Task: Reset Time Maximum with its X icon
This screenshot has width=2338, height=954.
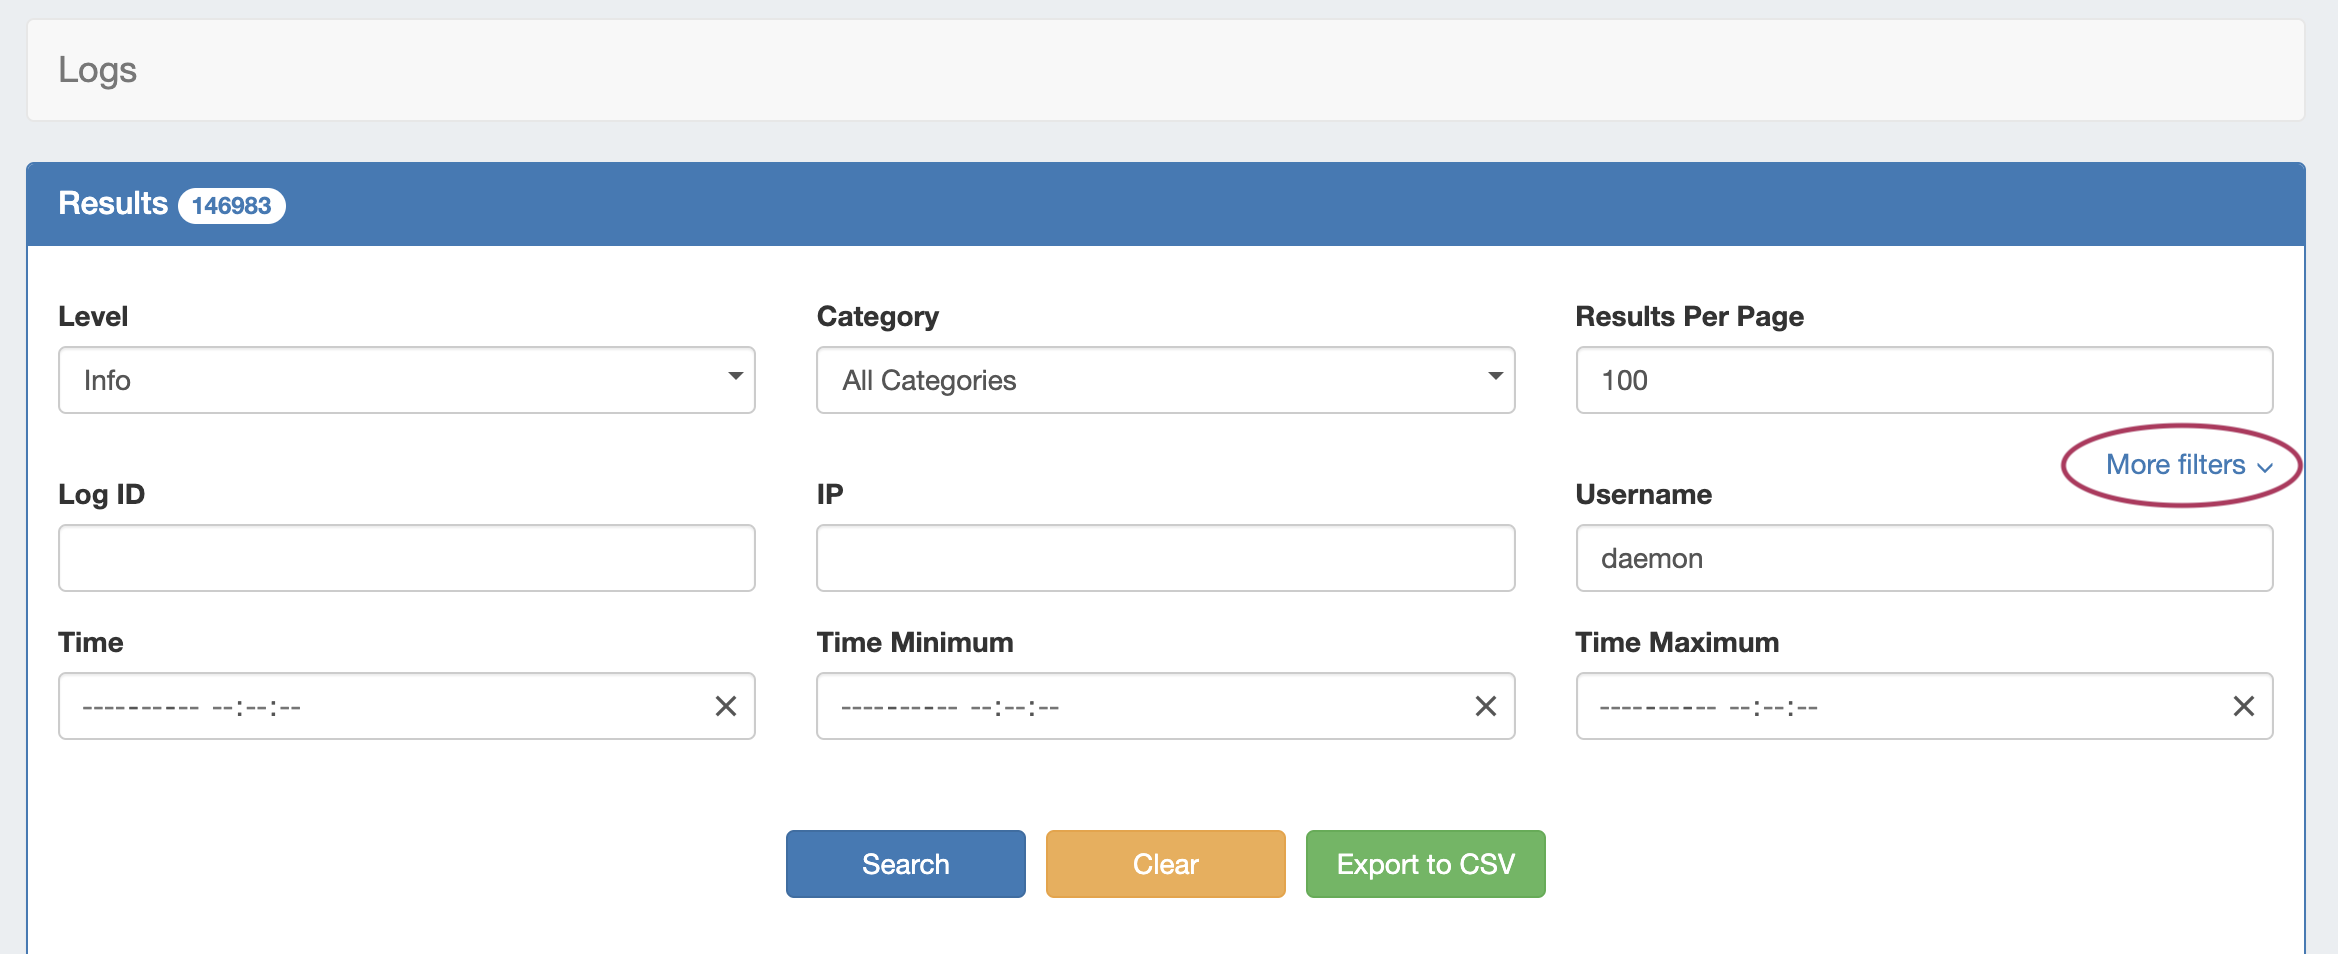Action: pos(2243,706)
